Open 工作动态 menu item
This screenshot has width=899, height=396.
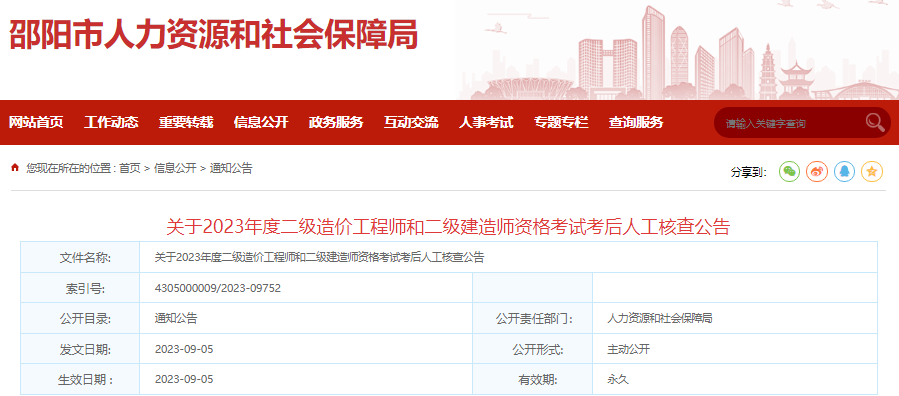[111, 122]
